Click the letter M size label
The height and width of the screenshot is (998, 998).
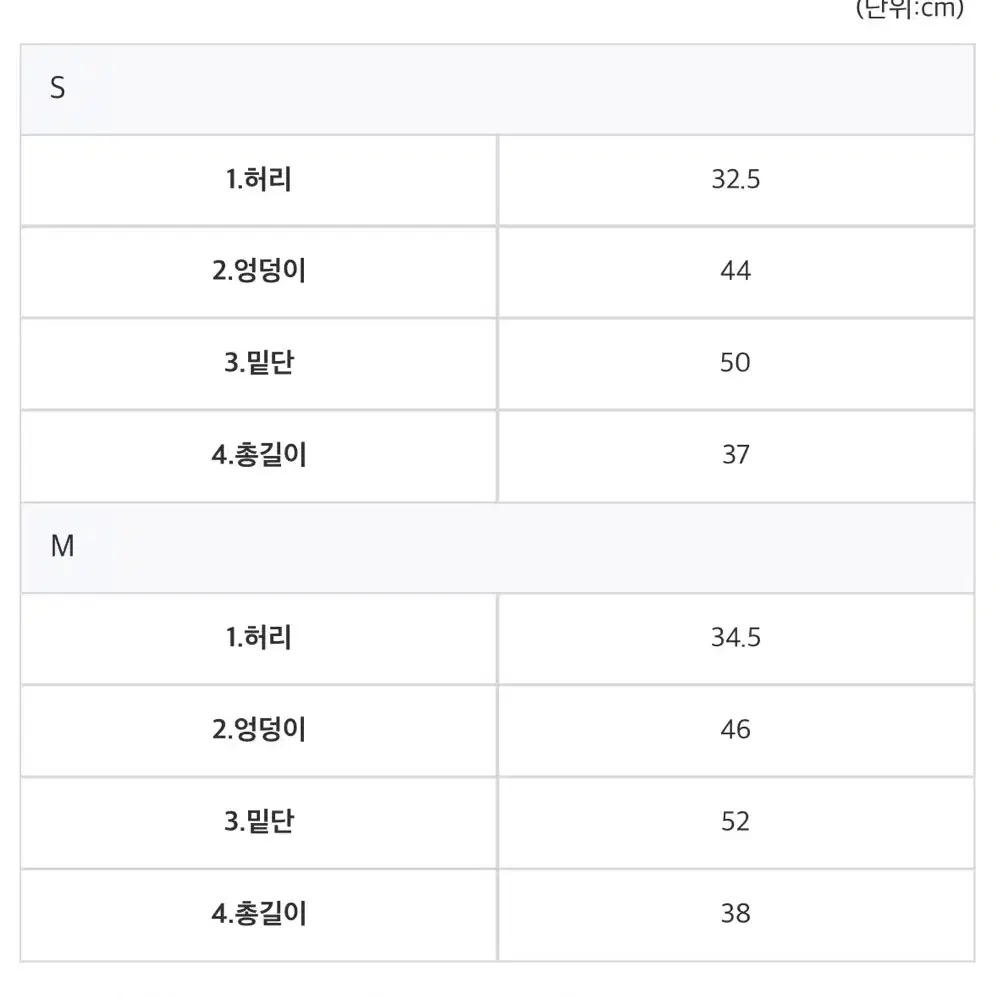(x=62, y=546)
